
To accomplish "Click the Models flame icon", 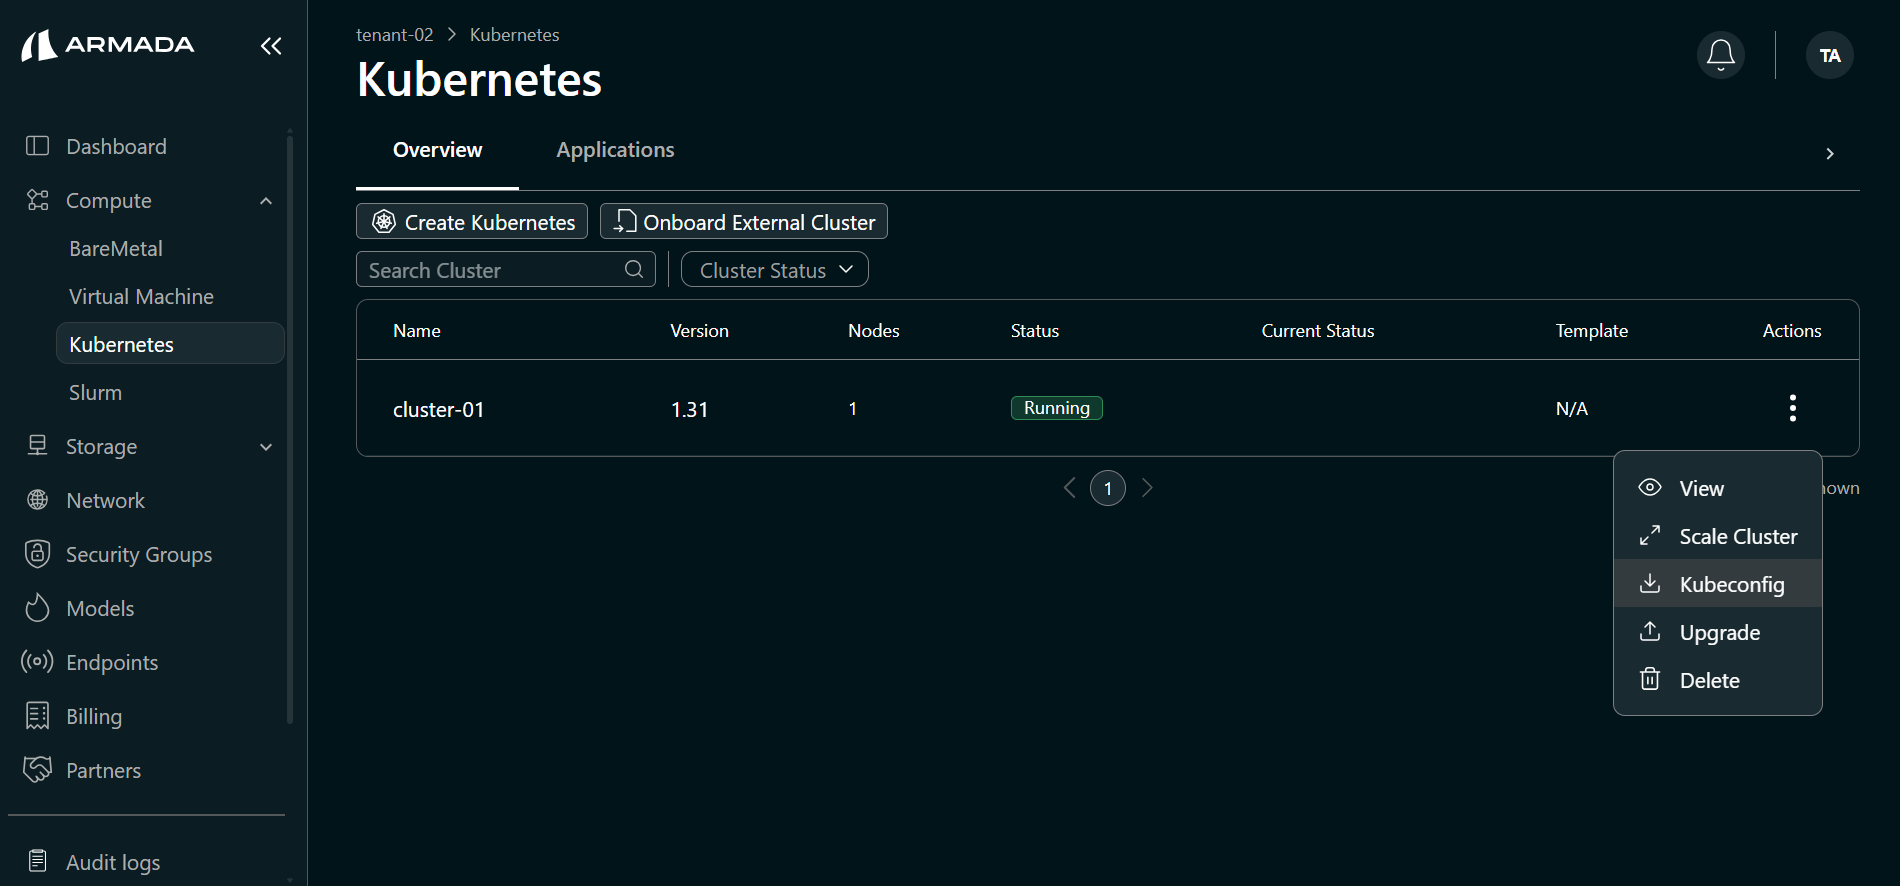I will pos(37,608).
